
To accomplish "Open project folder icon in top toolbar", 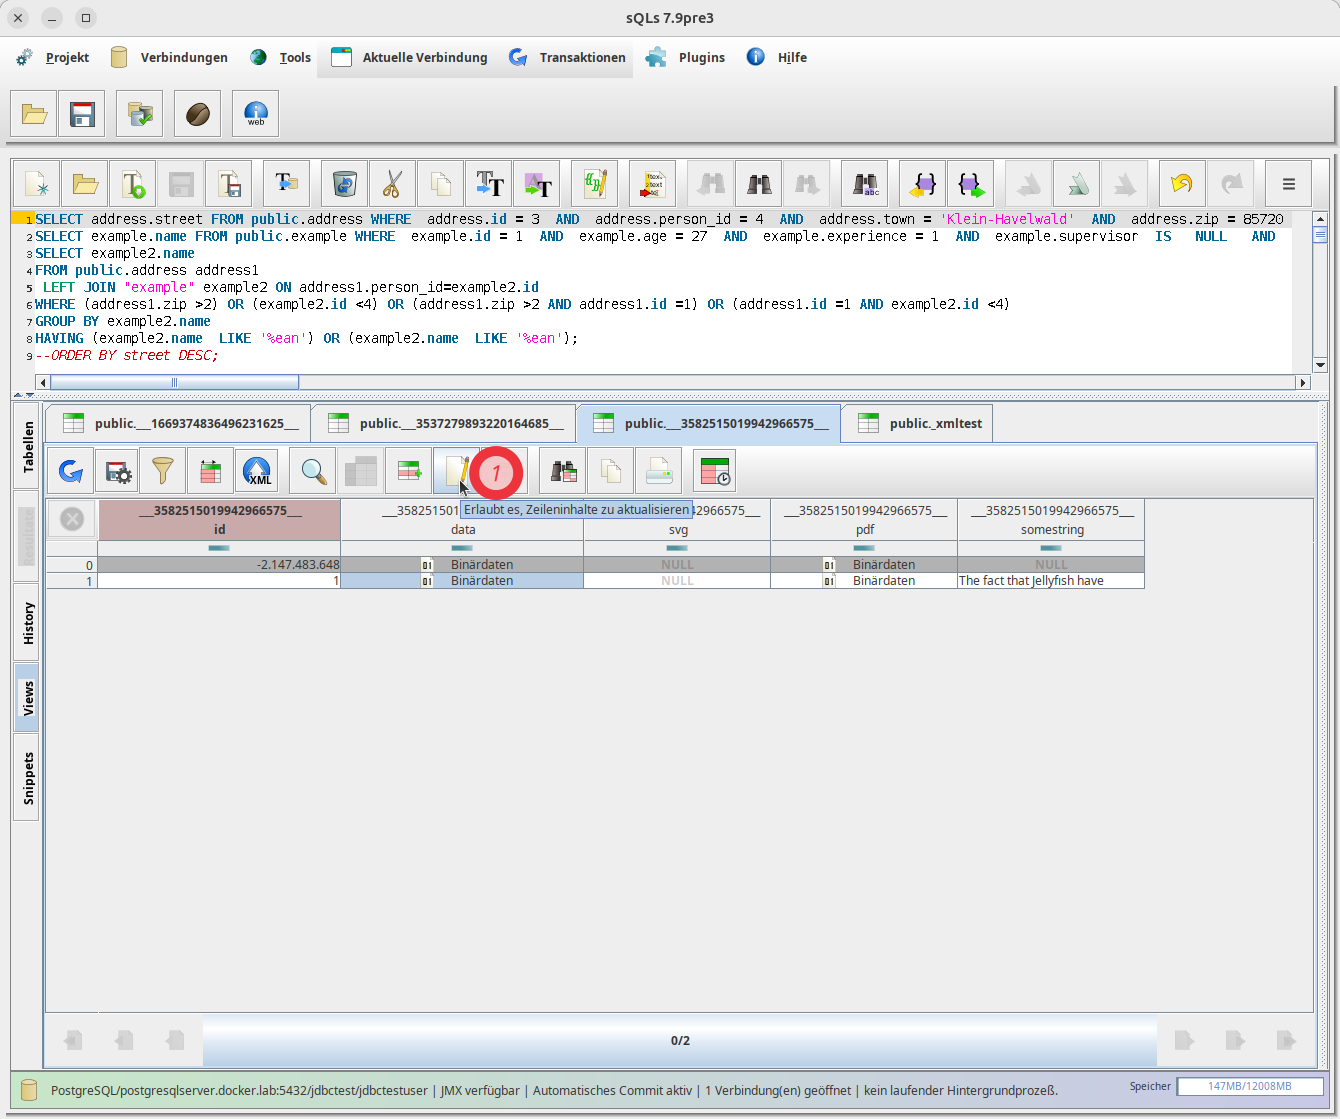I will [34, 114].
